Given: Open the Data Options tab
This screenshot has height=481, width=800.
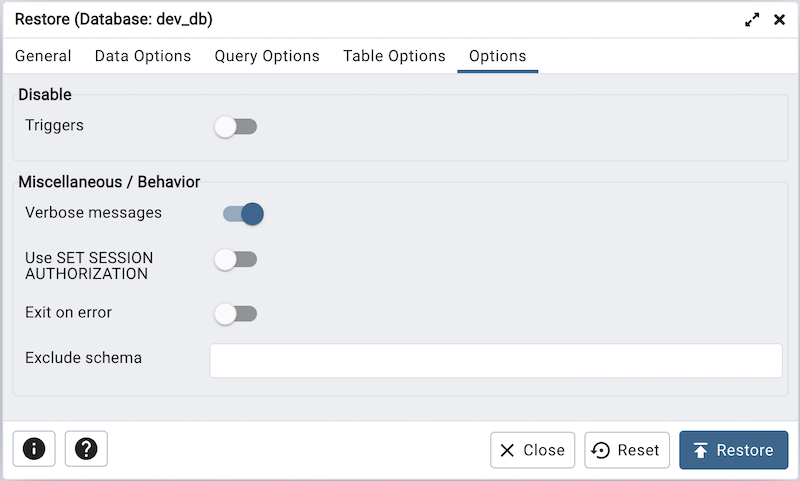Looking at the screenshot, I should point(143,56).
